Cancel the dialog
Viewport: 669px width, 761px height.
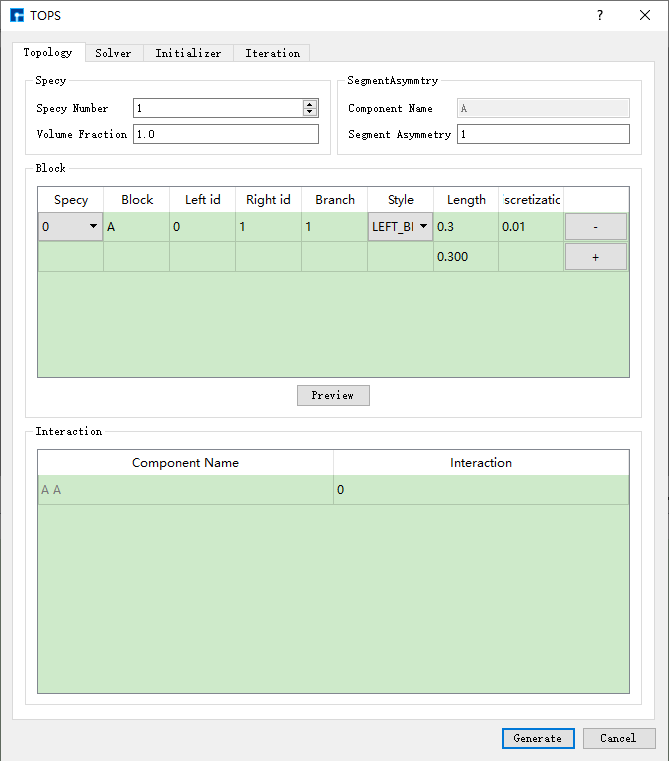pos(618,738)
